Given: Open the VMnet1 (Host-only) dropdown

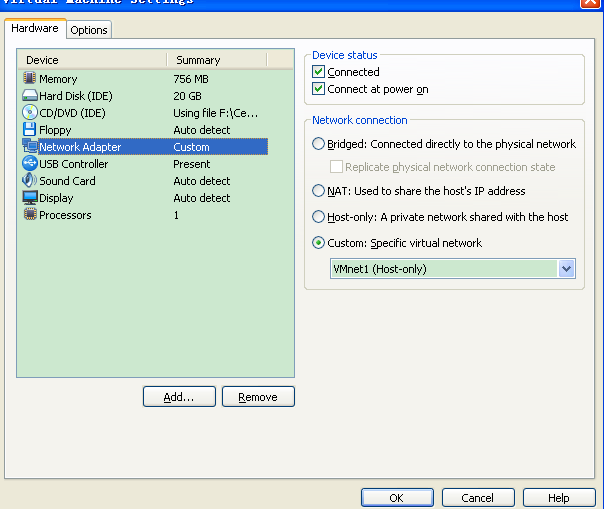Looking at the screenshot, I should [x=566, y=269].
